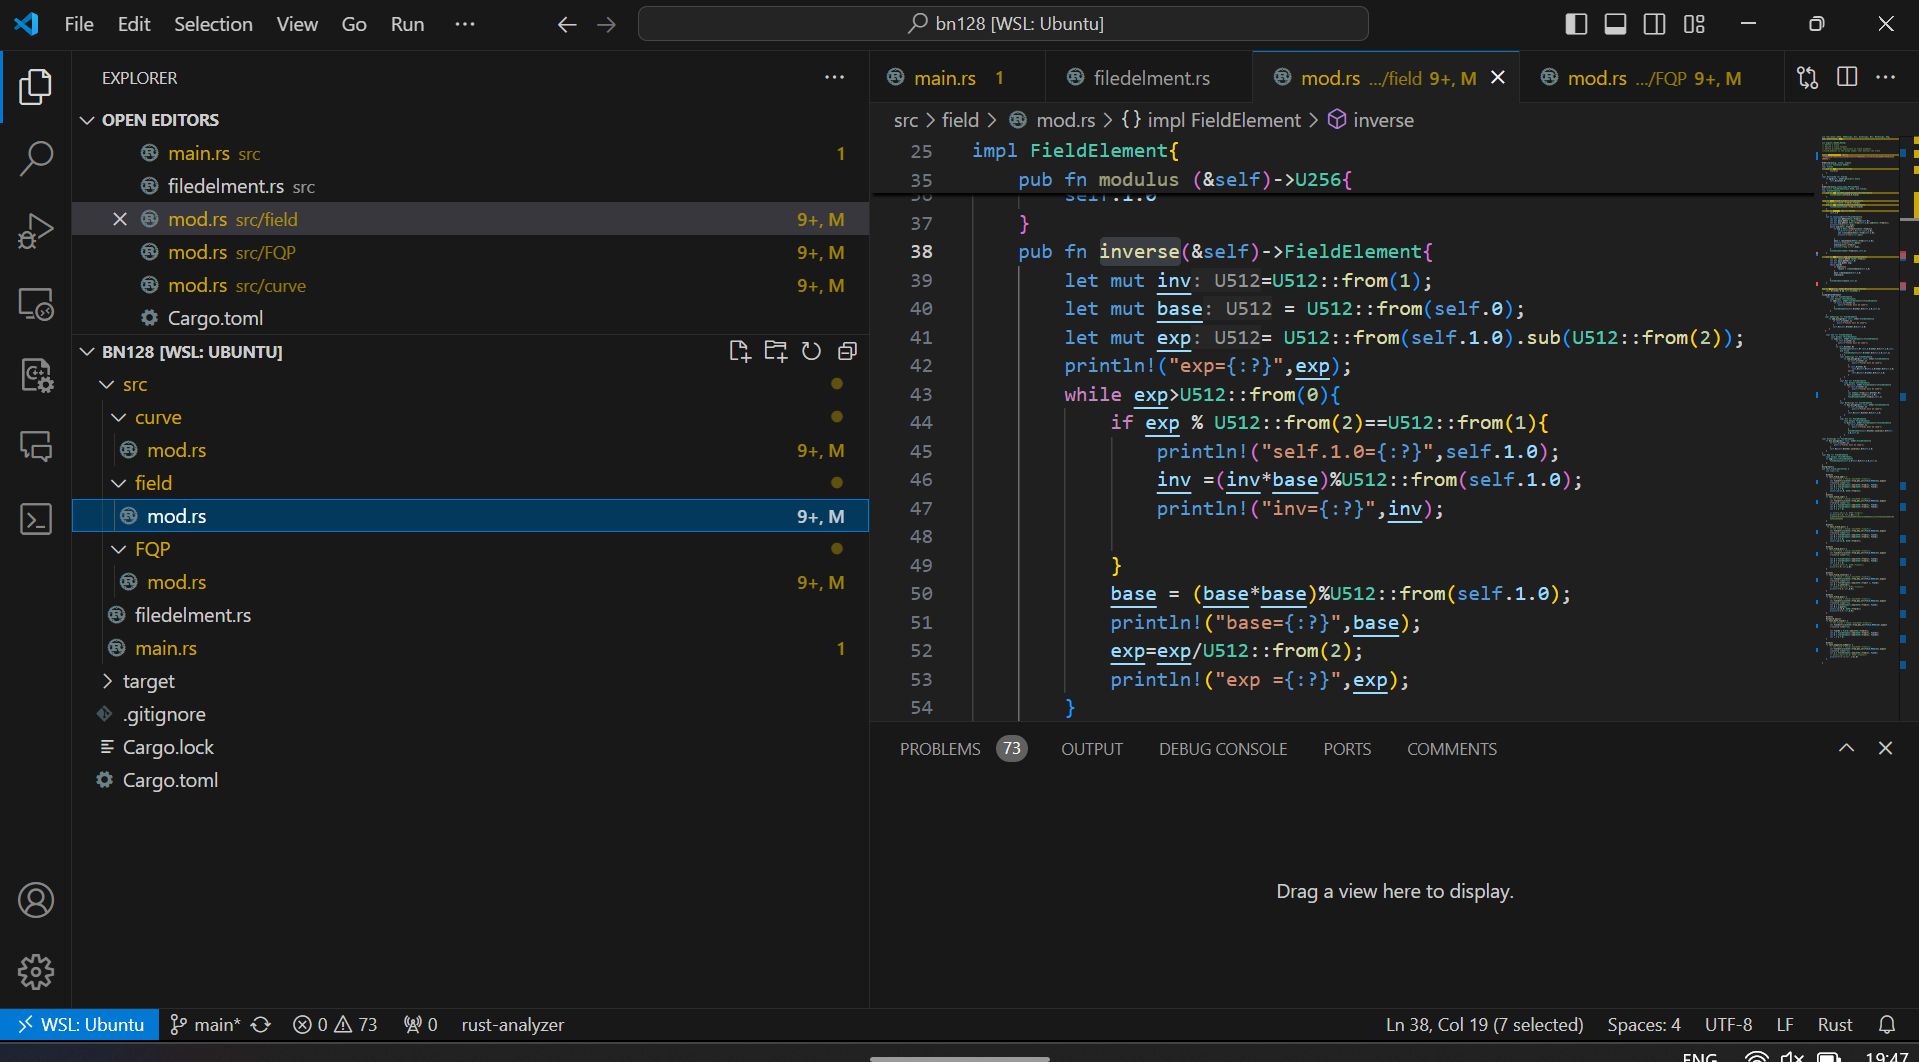Go back in navigation history
The height and width of the screenshot is (1062, 1919).
coord(567,24)
